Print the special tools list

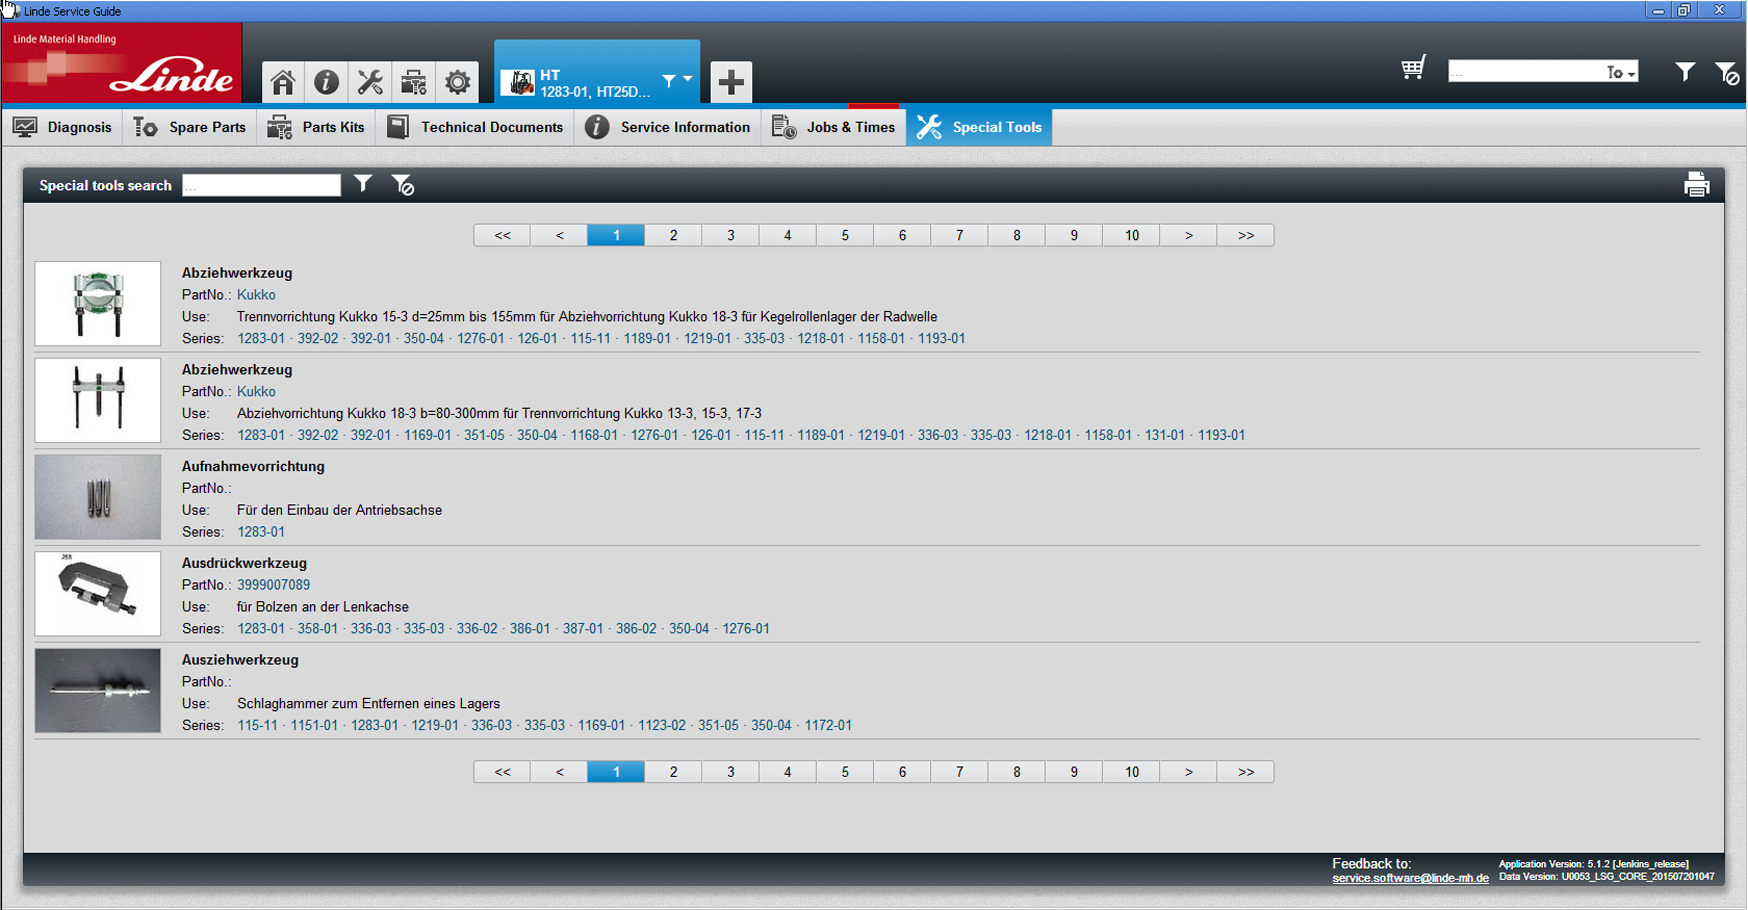pyautogui.click(x=1696, y=185)
